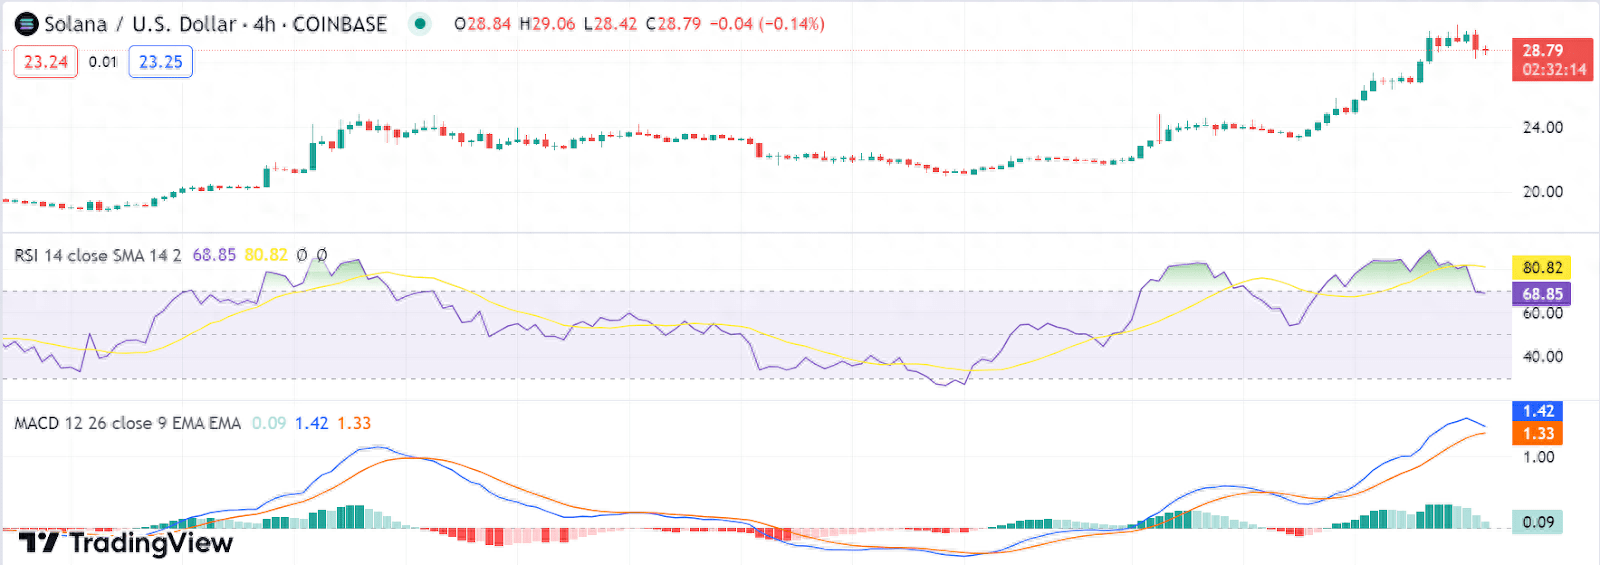Click the yellow 80.82 RSI axis label

point(1541,267)
